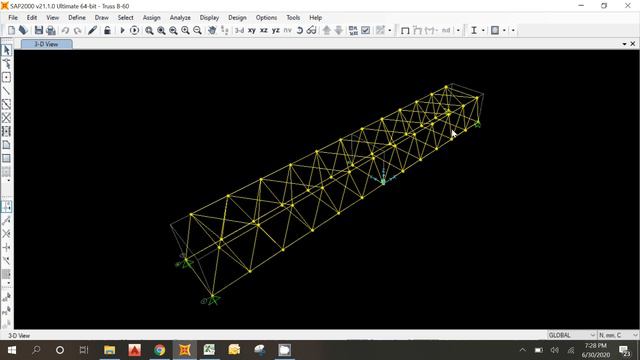The image size is (640, 360).
Task: Click the I-section steel design icon
Action: 473,30
